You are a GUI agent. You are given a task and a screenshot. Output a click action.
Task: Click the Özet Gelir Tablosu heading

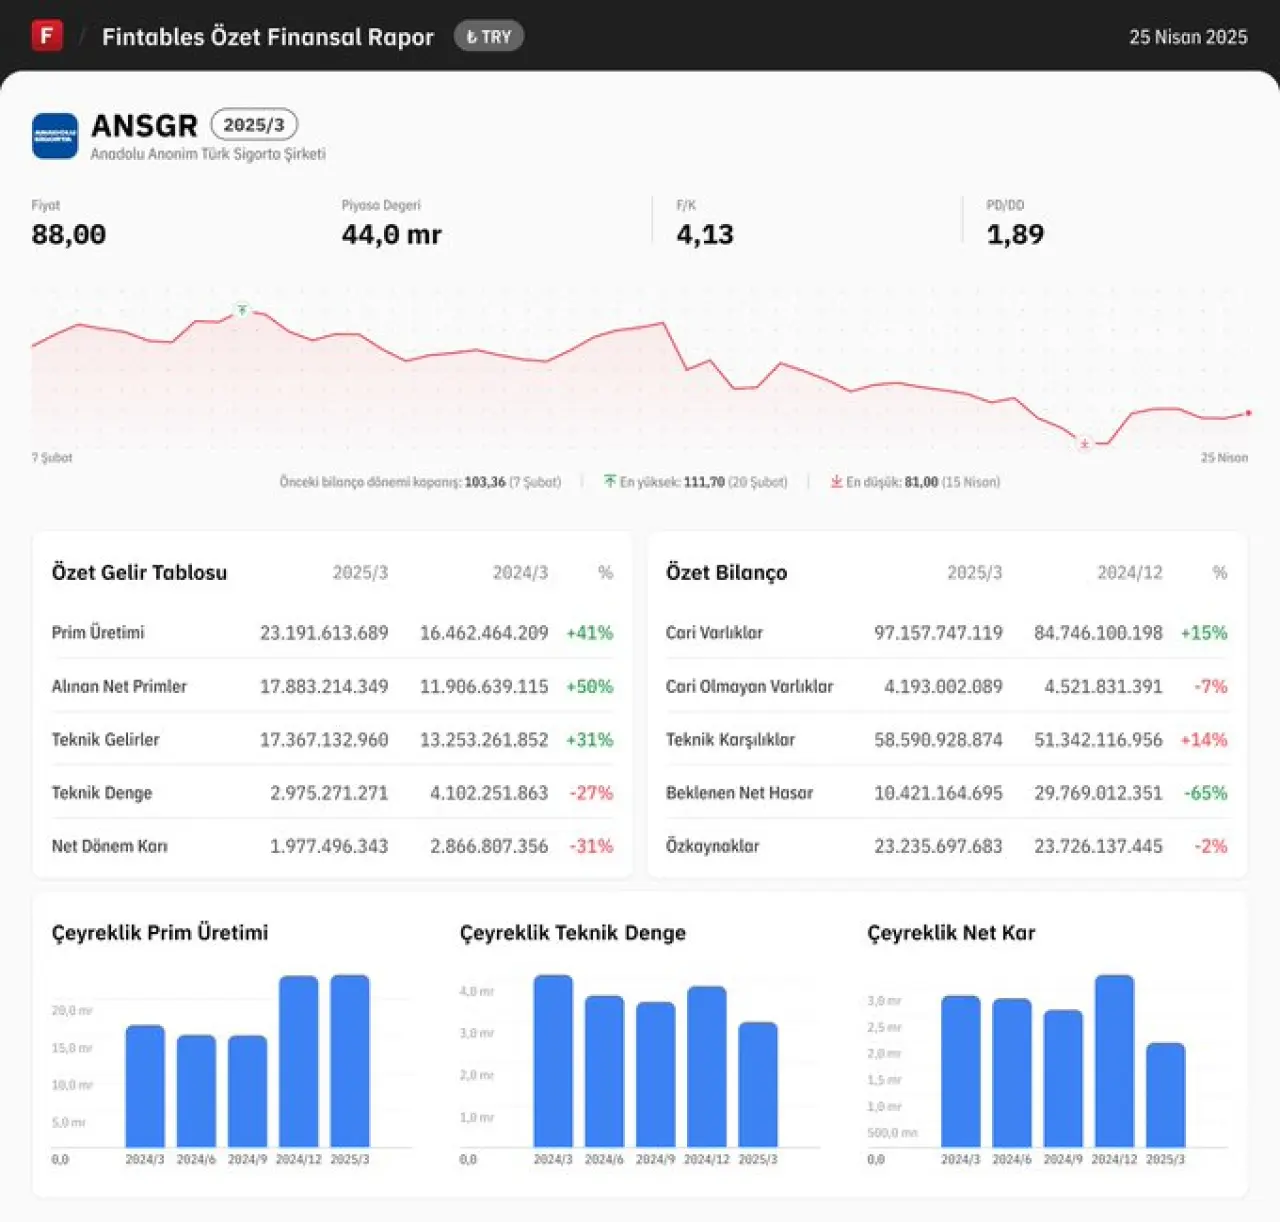(x=139, y=572)
